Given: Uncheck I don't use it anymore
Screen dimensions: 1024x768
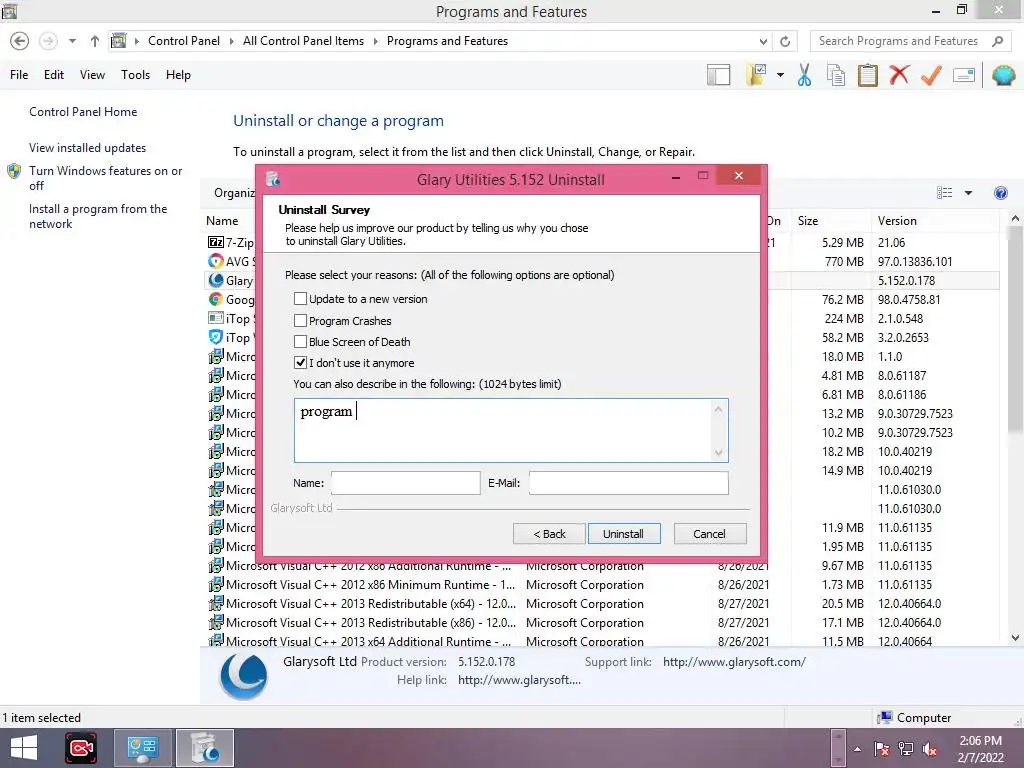Looking at the screenshot, I should click(300, 362).
